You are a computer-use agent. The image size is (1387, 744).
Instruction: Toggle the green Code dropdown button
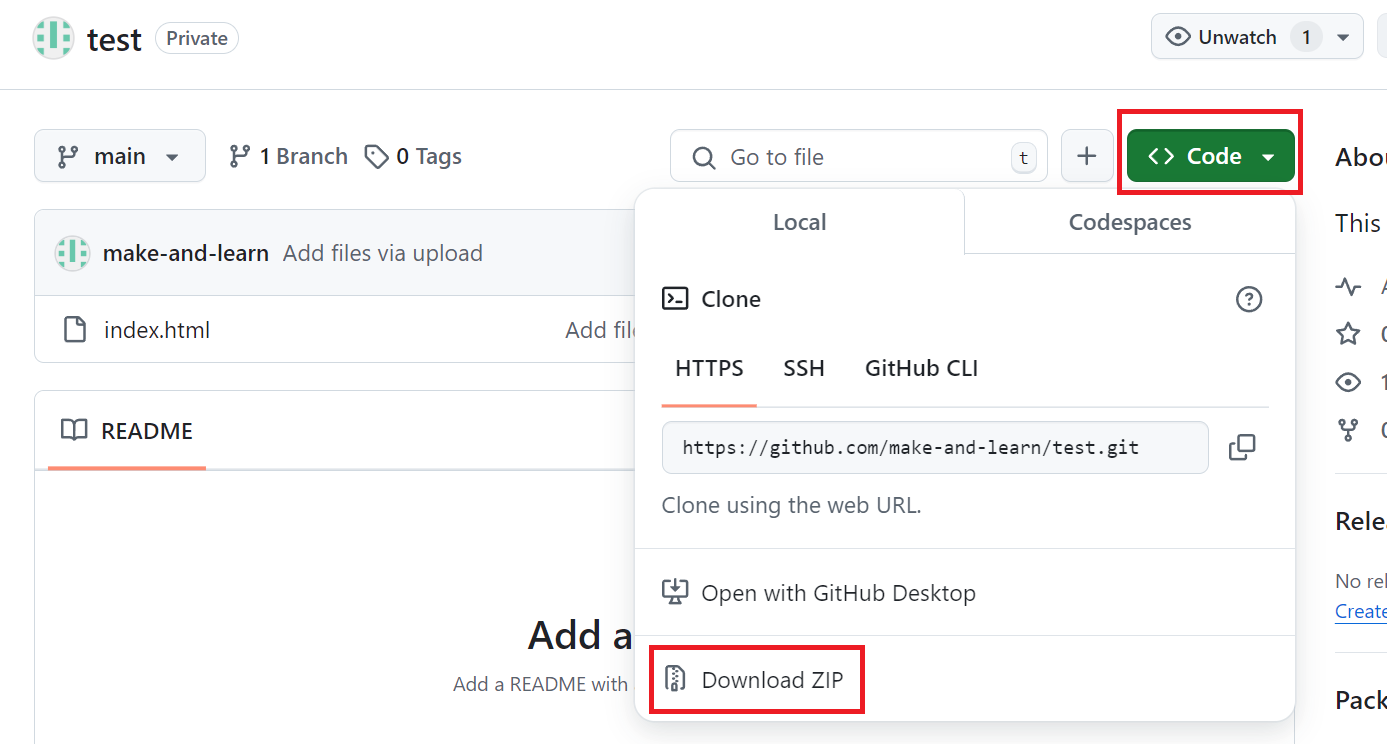[x=1211, y=156]
